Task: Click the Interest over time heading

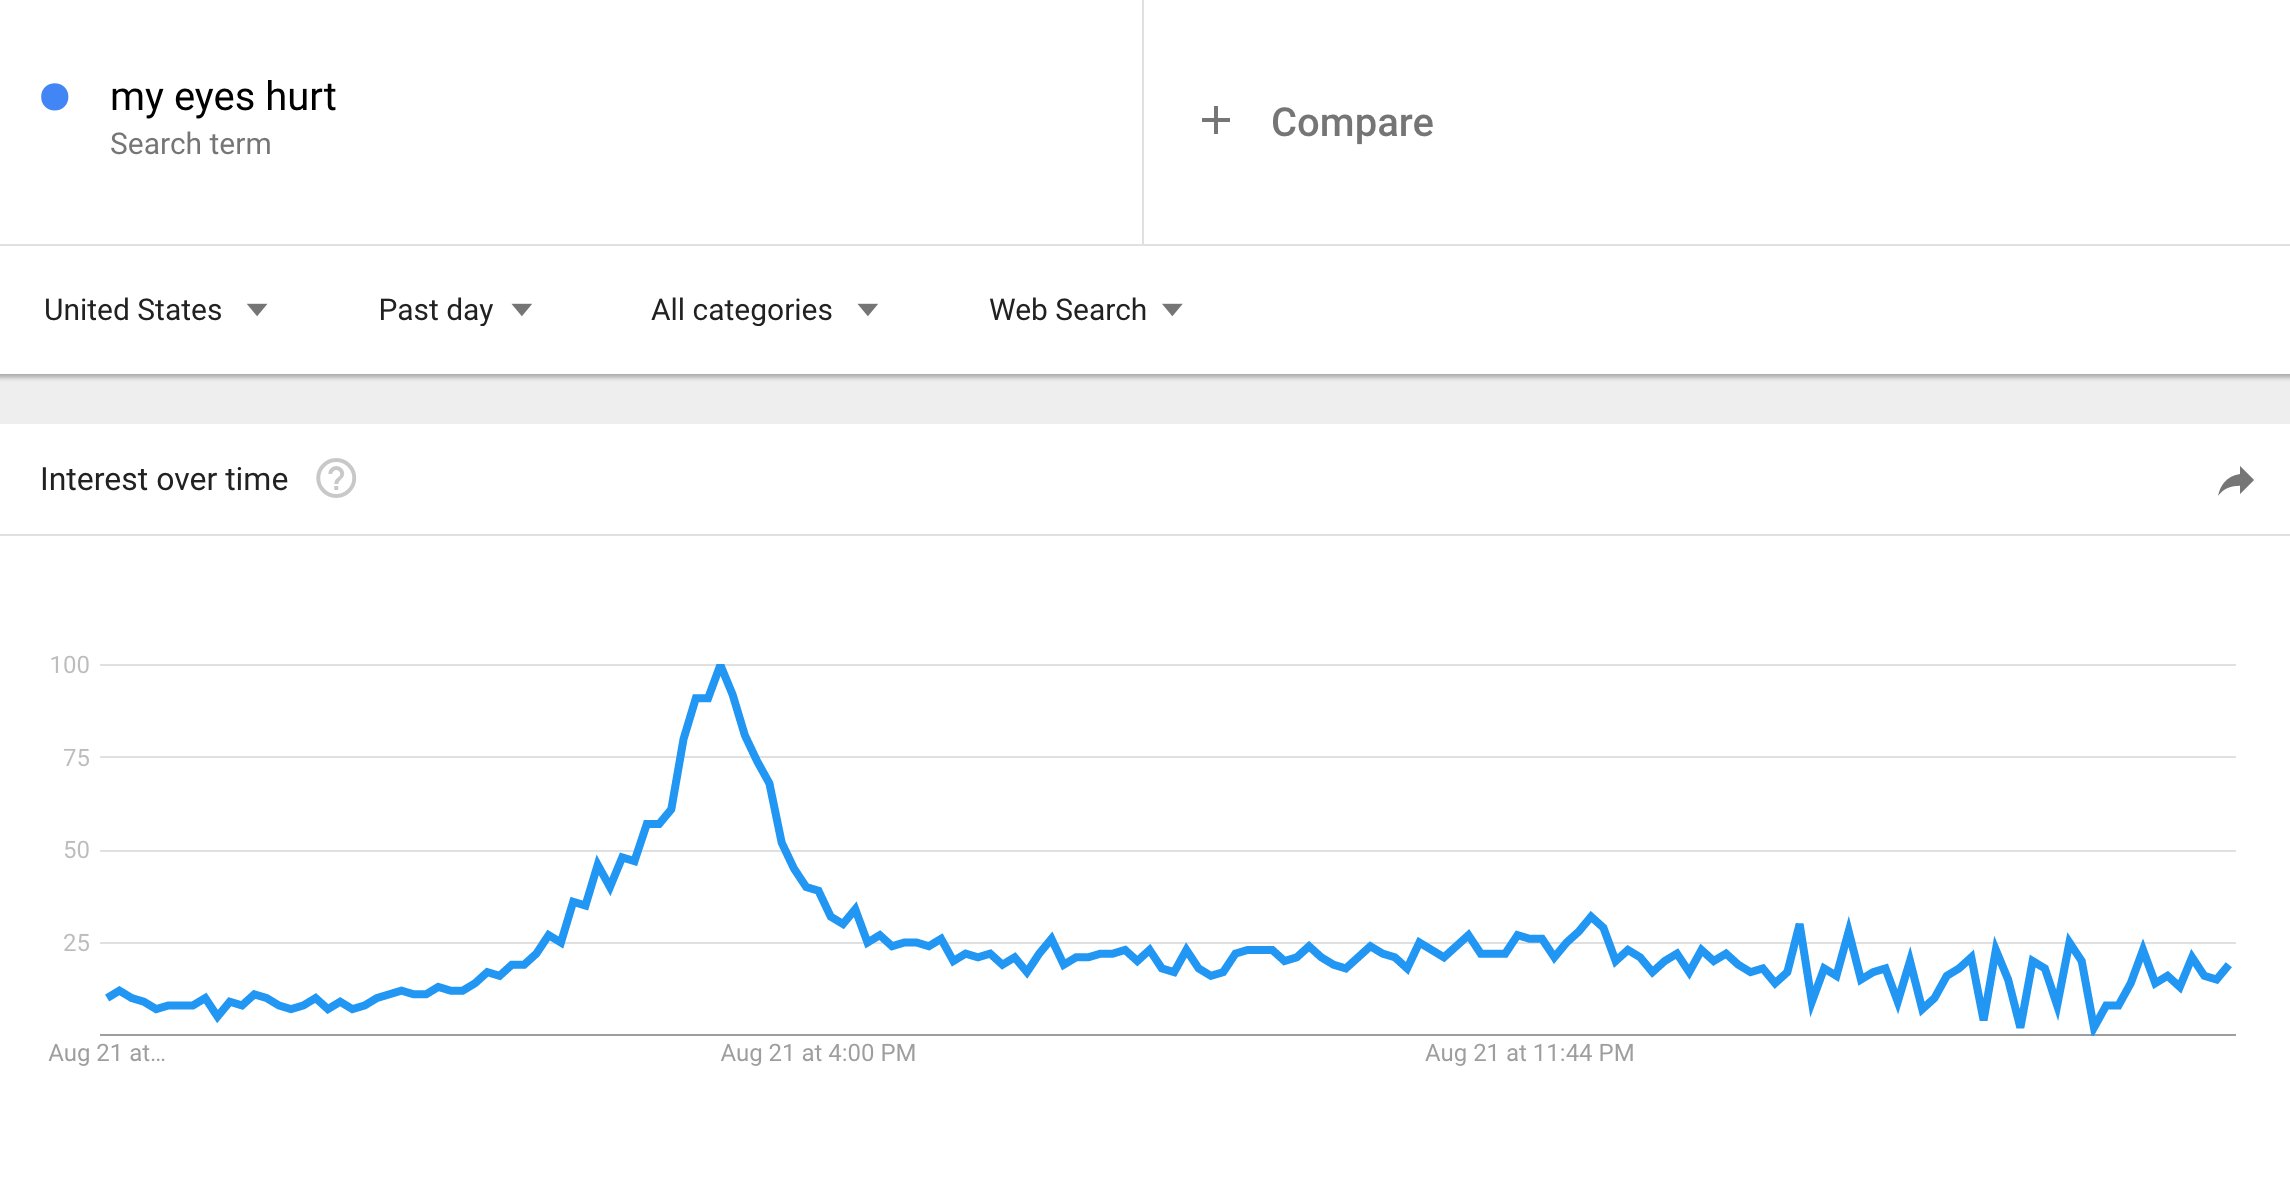Action: (x=164, y=480)
